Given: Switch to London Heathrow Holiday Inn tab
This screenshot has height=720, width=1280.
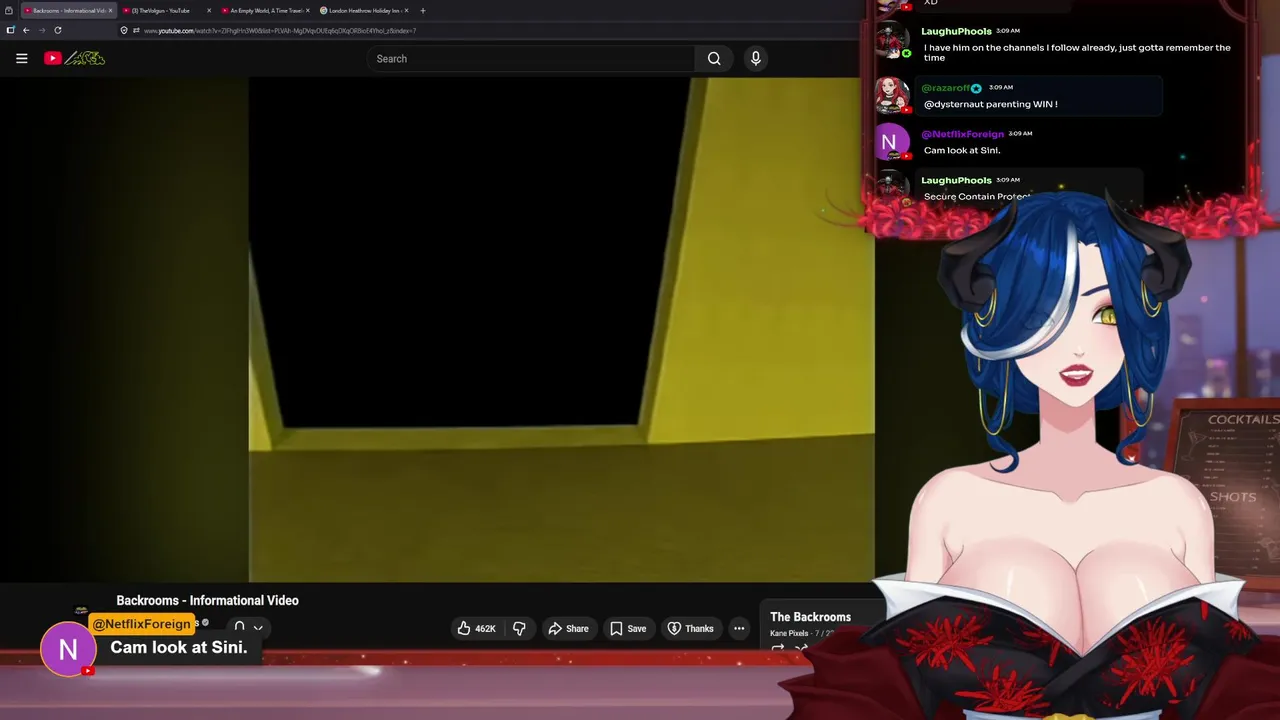Looking at the screenshot, I should [x=361, y=10].
